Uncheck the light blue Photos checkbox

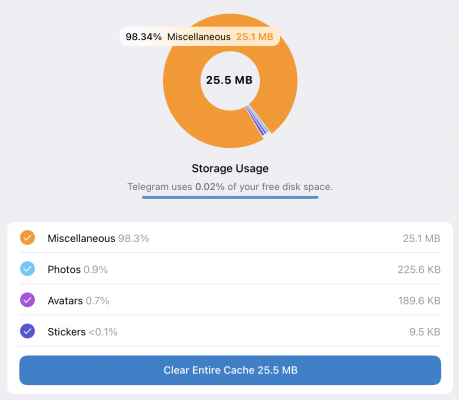click(27, 269)
